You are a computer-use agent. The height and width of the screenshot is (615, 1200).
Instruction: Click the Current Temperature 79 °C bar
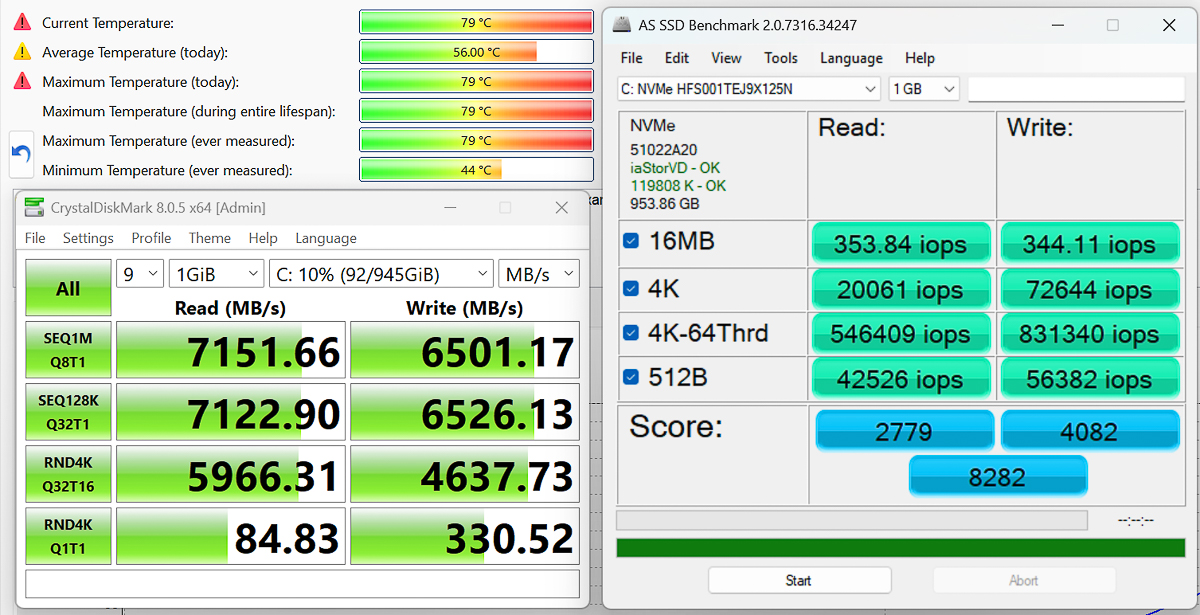pyautogui.click(x=476, y=22)
